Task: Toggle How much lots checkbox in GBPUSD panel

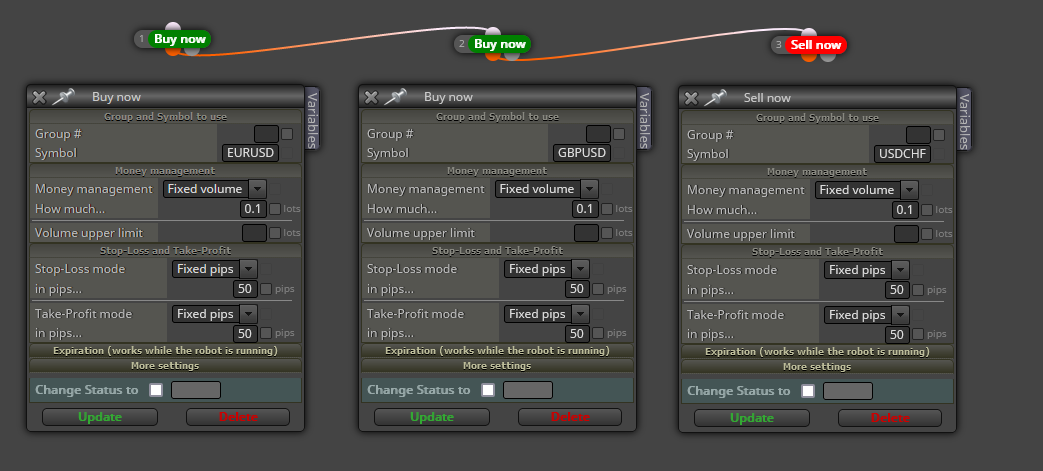Action: pos(607,209)
